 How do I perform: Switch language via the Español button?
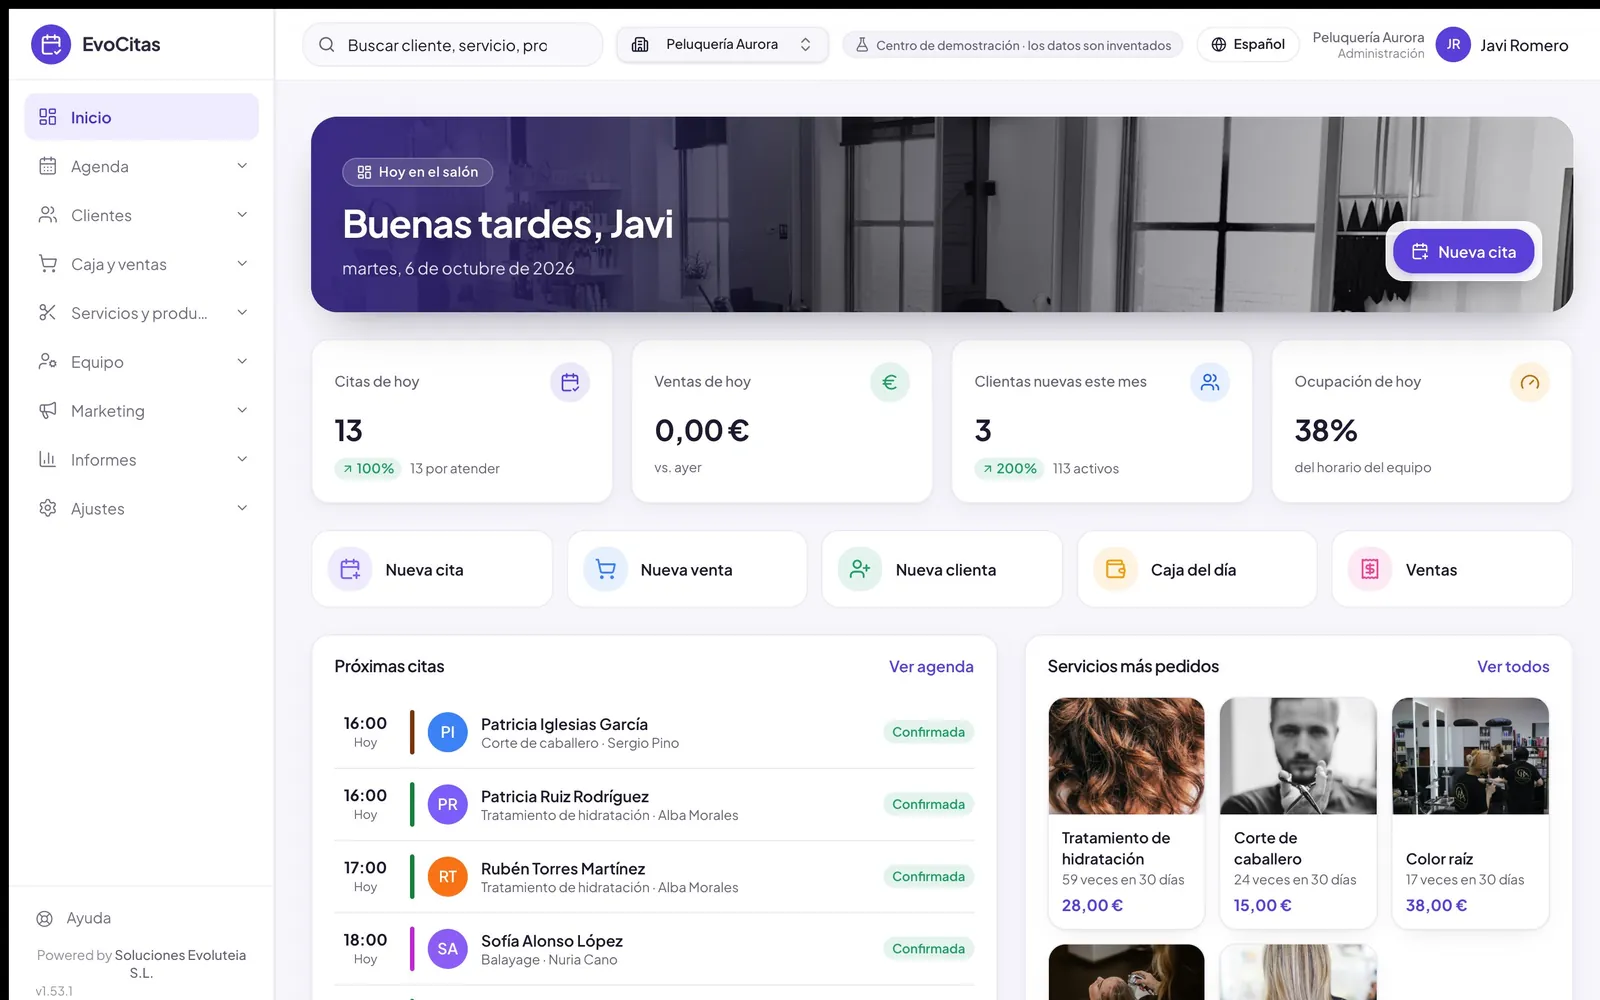pyautogui.click(x=1248, y=44)
